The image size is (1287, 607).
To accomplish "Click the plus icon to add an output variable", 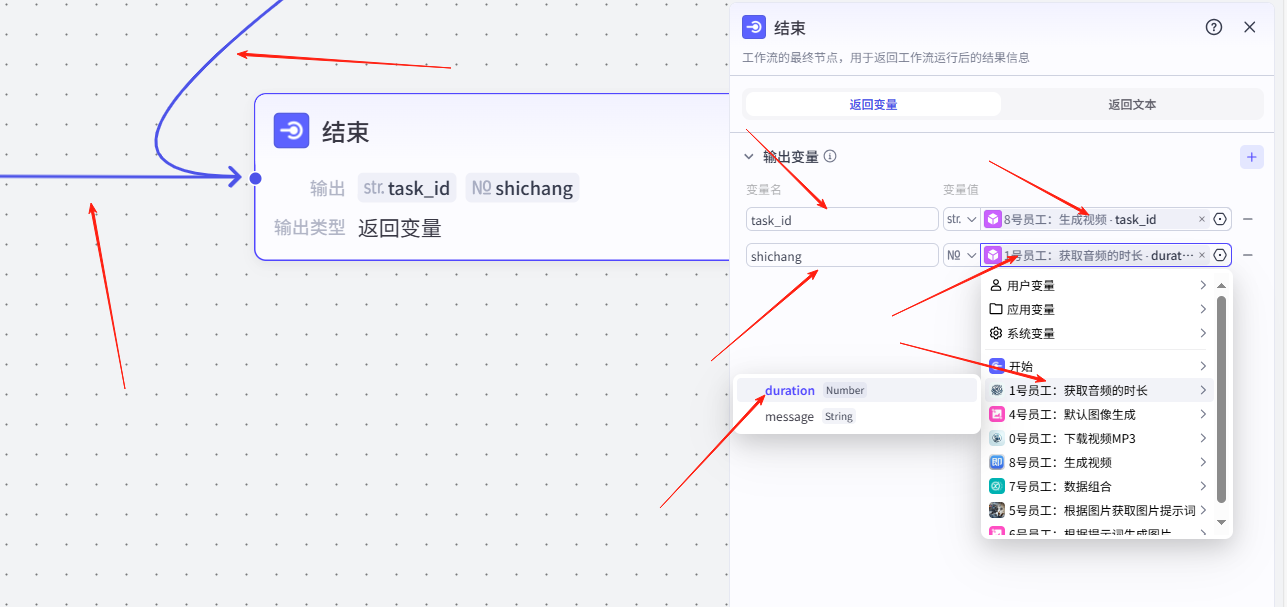I will click(1251, 157).
